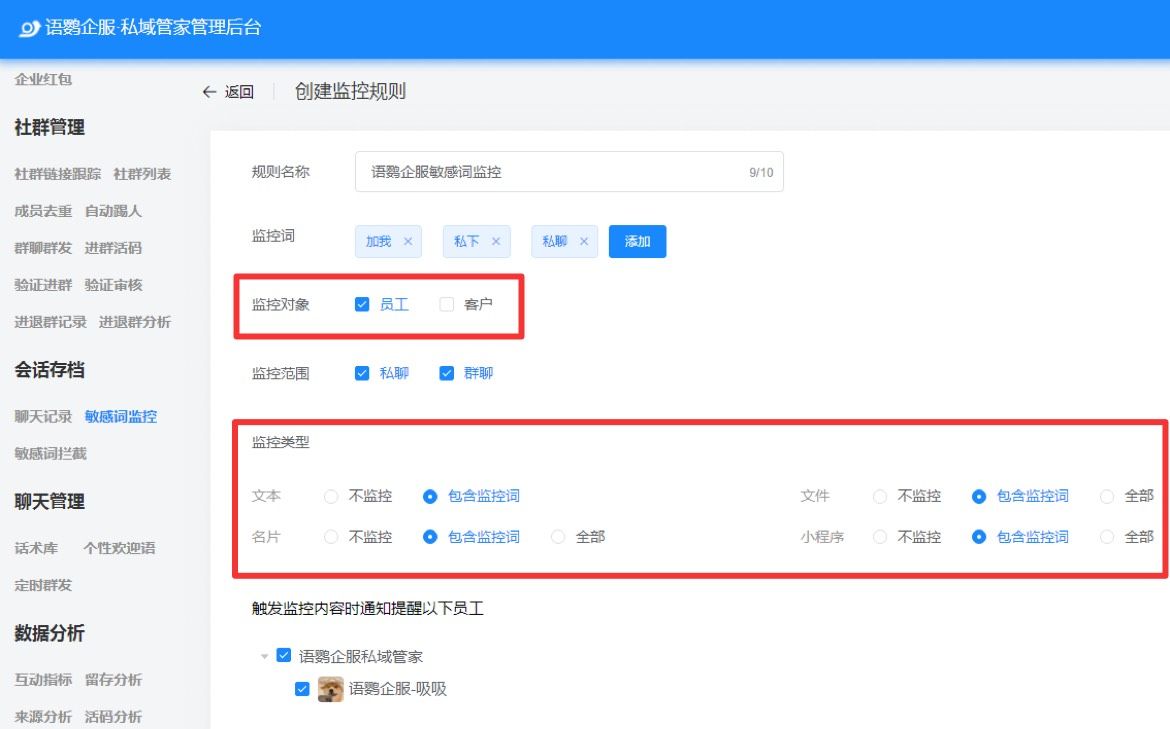Select 不监控 for 文本 type
The width and height of the screenshot is (1170, 729).
[331, 496]
